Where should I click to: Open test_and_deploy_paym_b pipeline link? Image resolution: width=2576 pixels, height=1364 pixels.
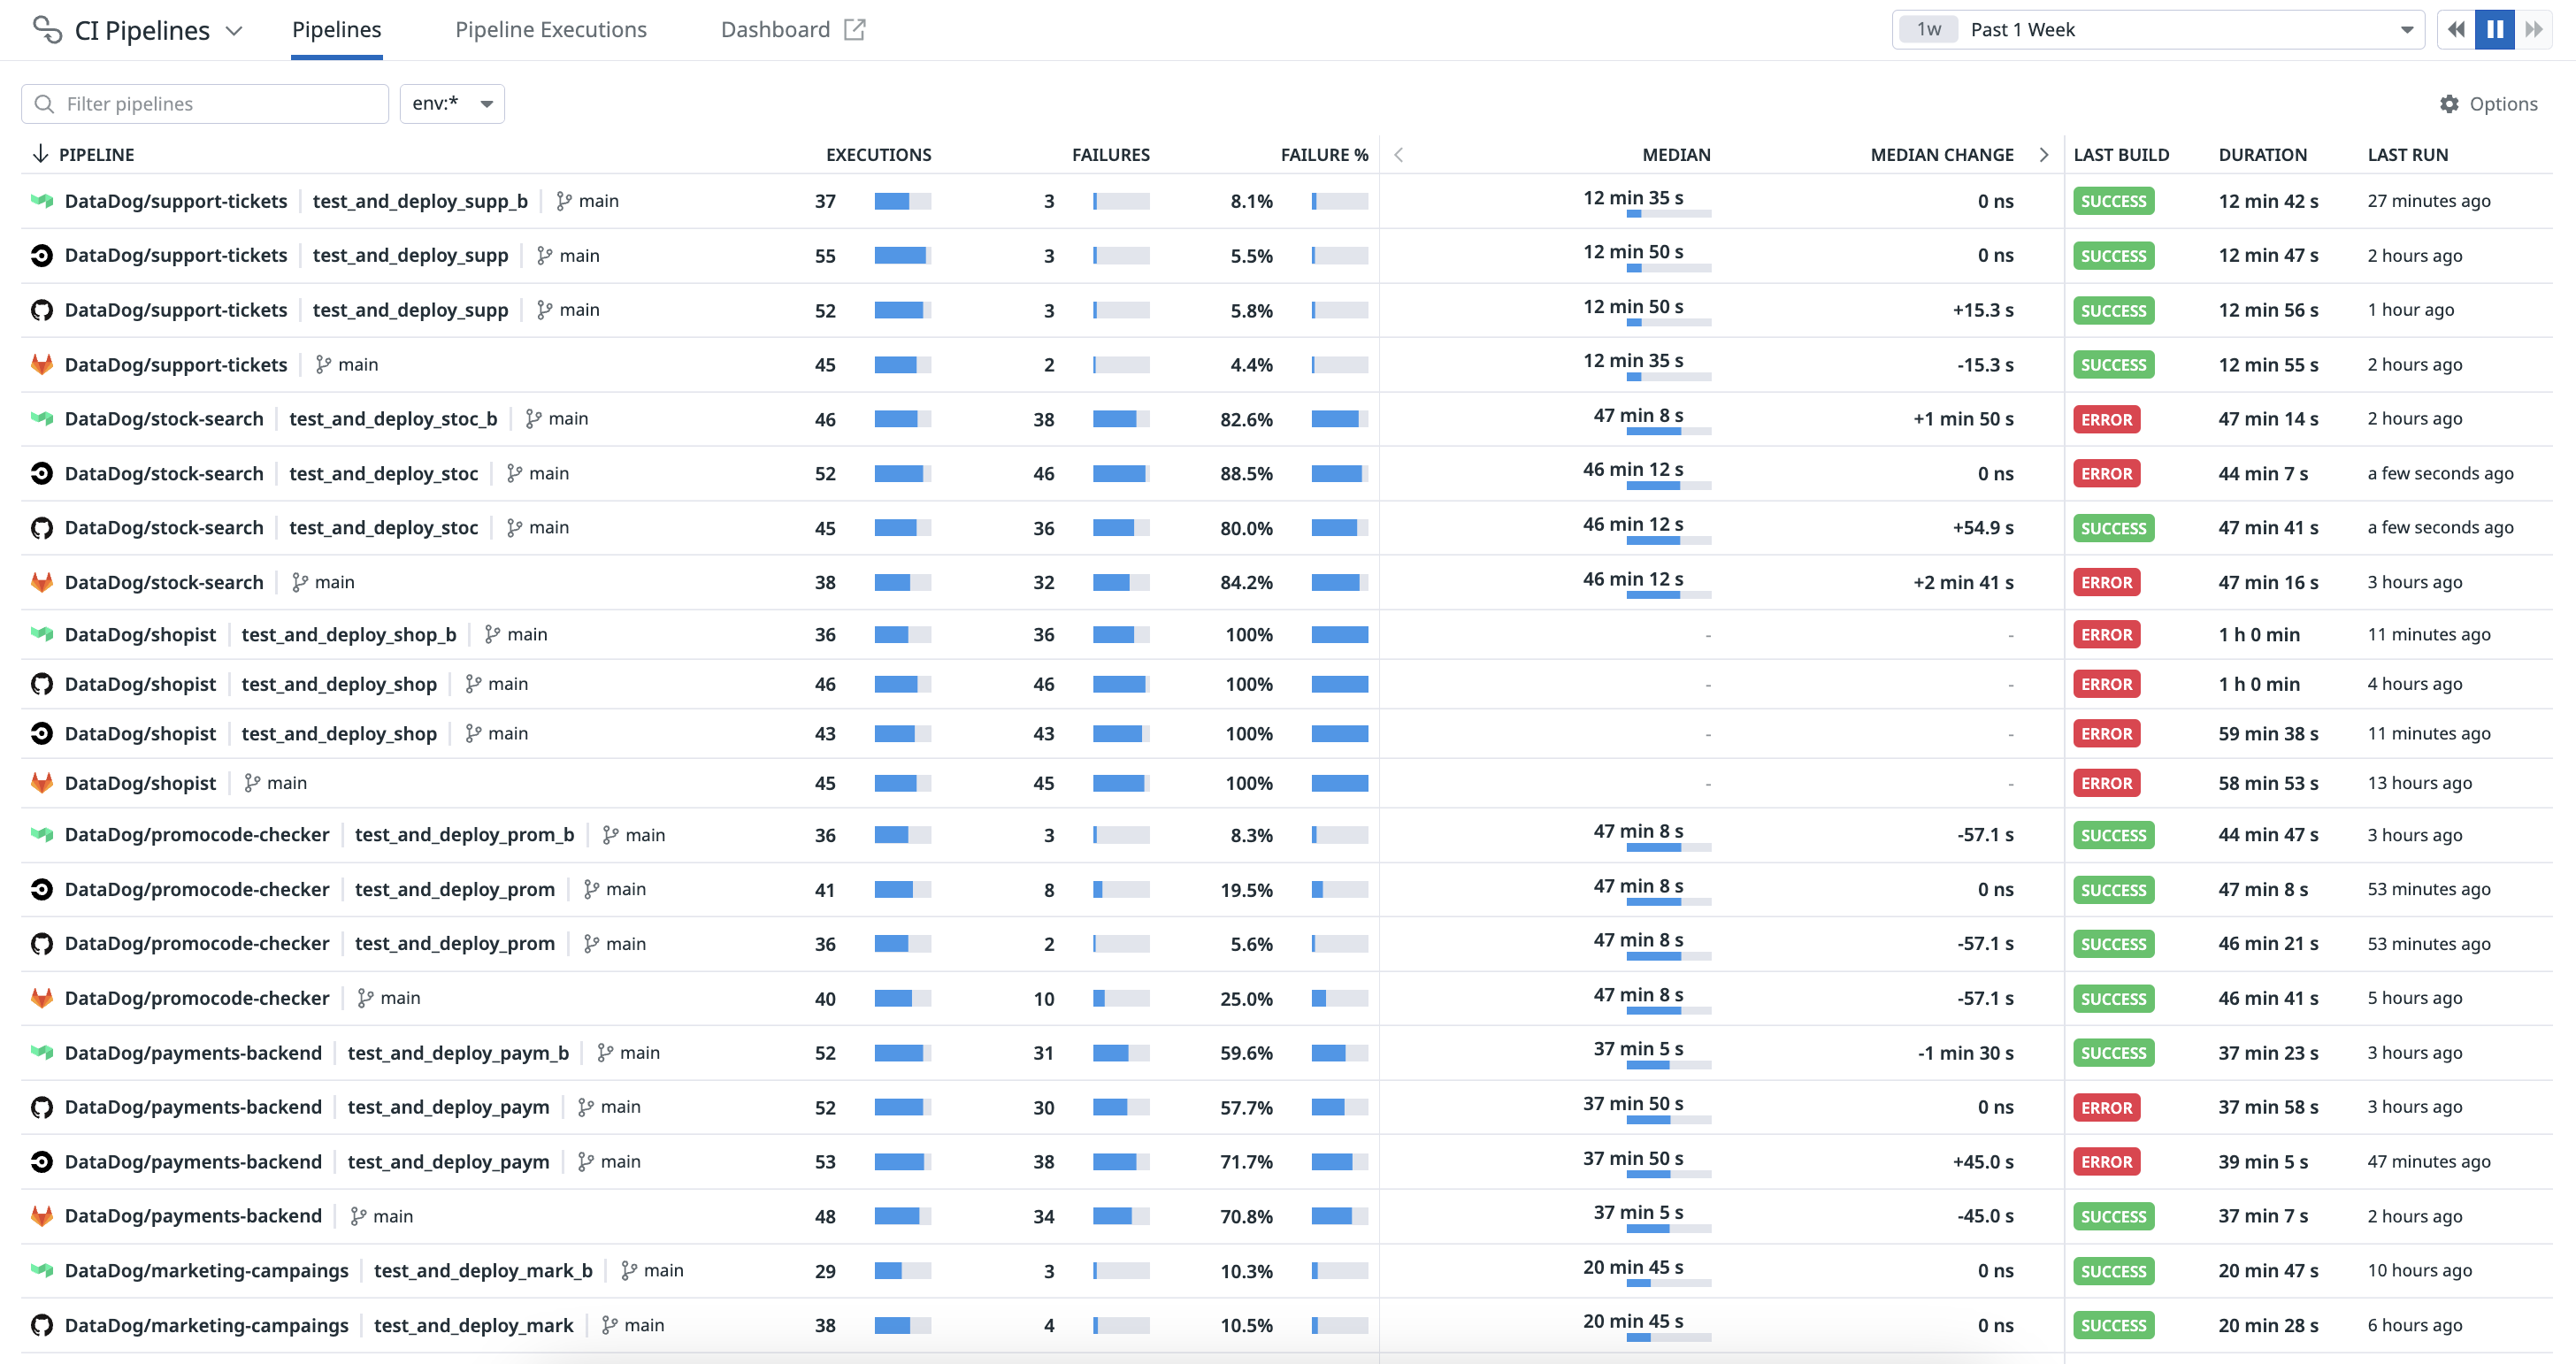tap(458, 1053)
